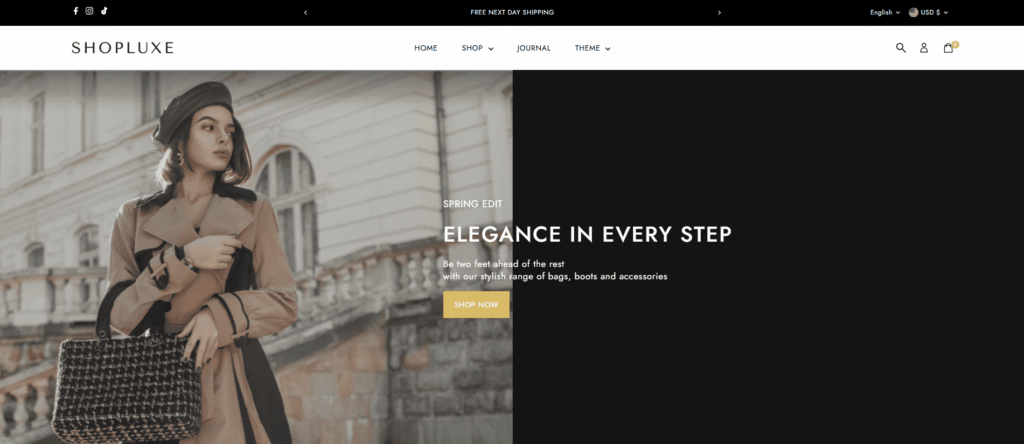This screenshot has width=1024, height=444.
Task: Open the search magnifier icon
Action: pyautogui.click(x=901, y=48)
